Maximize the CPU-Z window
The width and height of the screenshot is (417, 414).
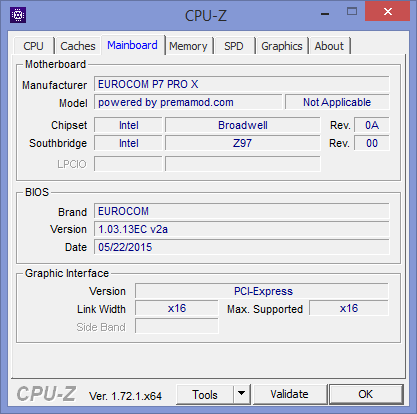click(352, 12)
